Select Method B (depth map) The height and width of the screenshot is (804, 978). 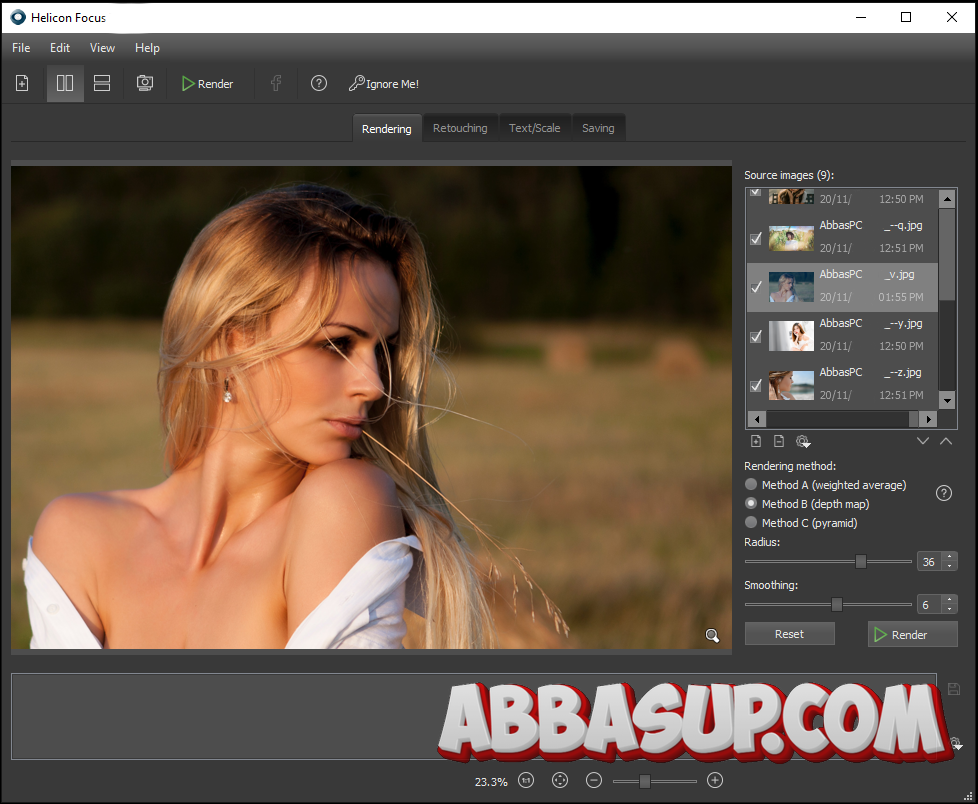coord(807,503)
